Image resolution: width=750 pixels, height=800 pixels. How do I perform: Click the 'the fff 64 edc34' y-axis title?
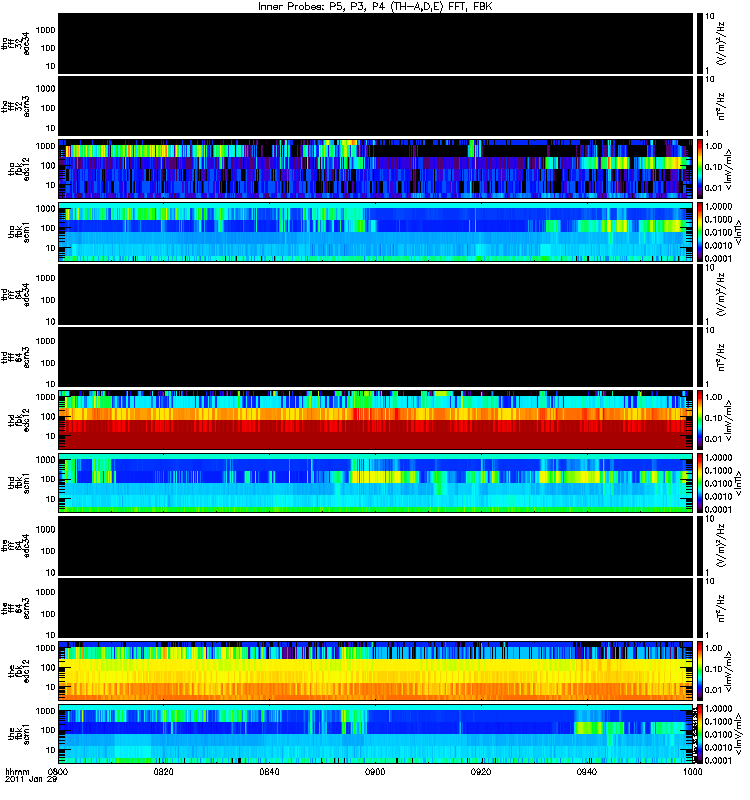(x=16, y=546)
